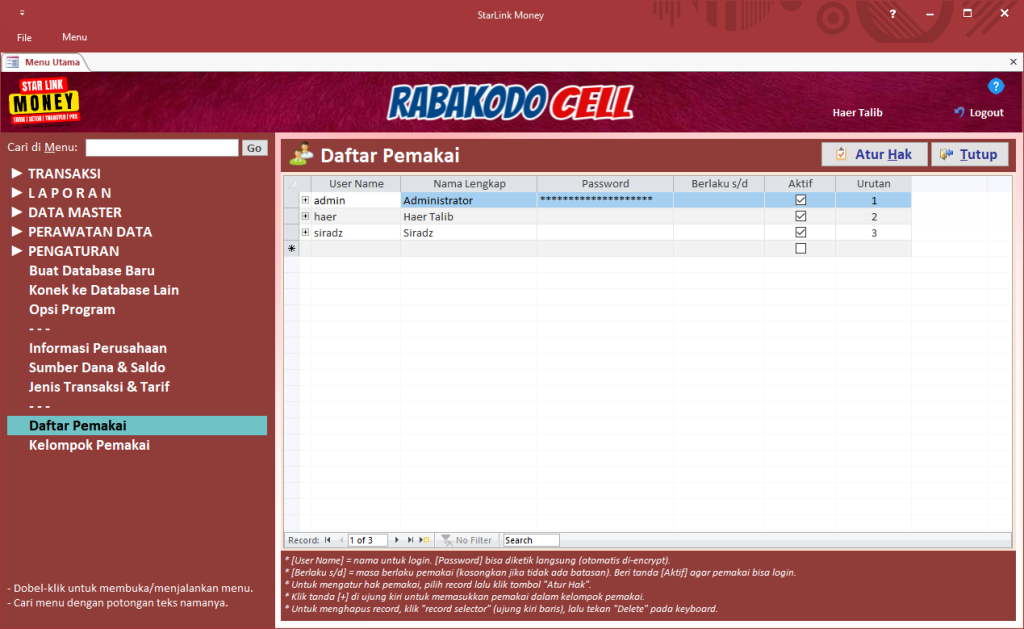Click the Berlaku s/d column header

(719, 184)
